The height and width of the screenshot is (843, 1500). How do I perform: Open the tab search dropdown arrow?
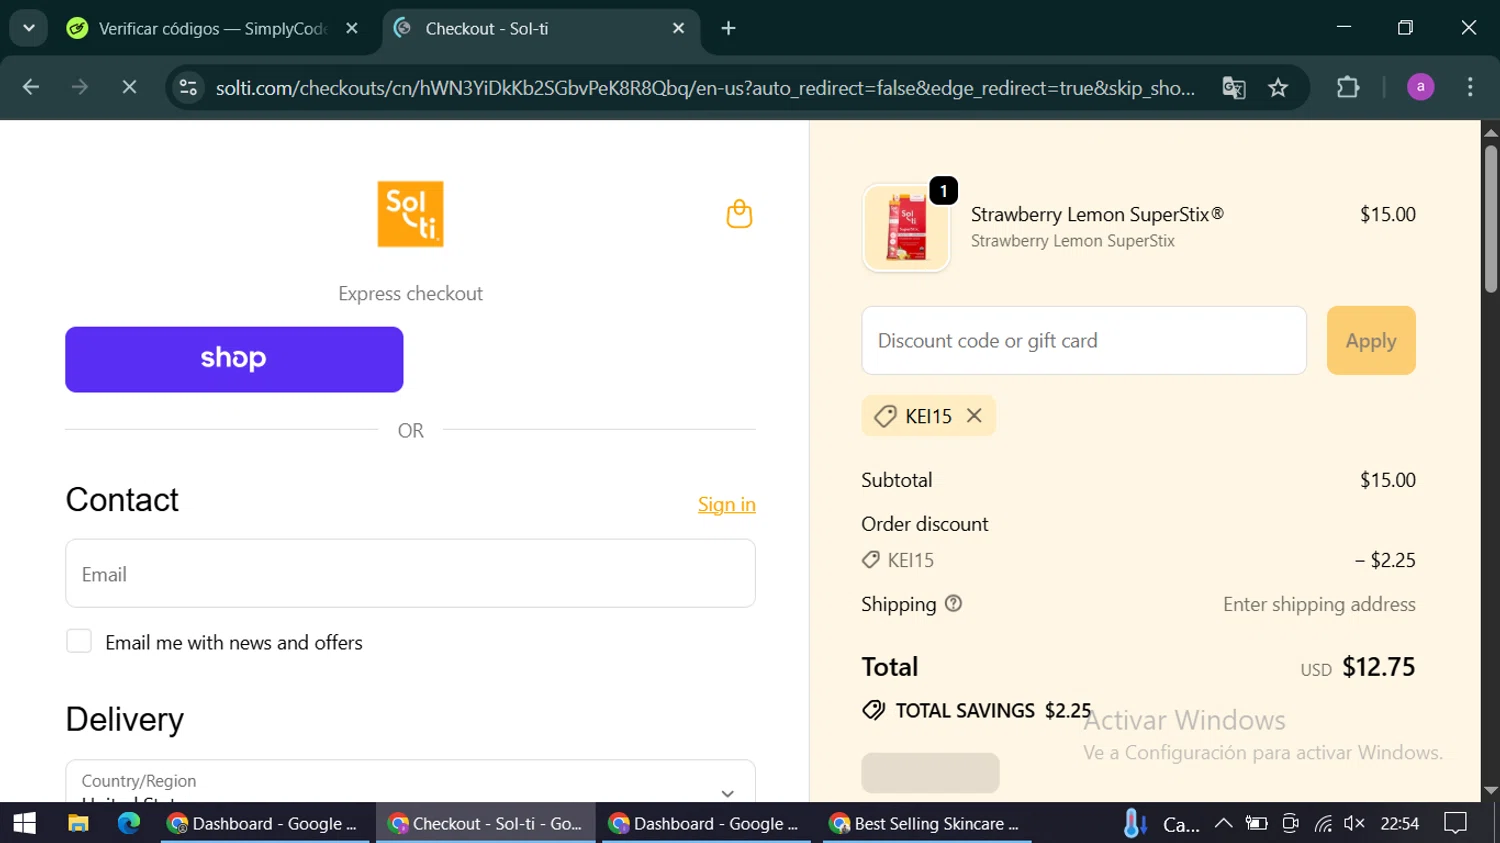[x=29, y=28]
